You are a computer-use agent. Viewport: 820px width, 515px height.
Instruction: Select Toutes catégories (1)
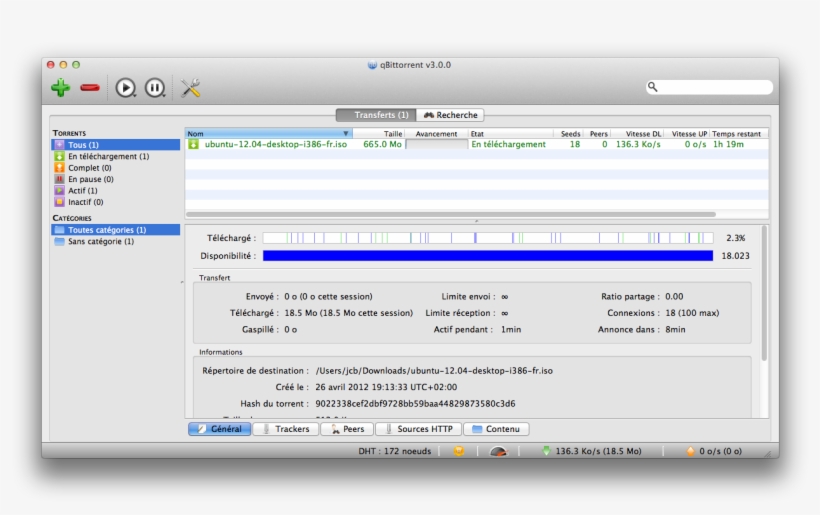[x=116, y=230]
